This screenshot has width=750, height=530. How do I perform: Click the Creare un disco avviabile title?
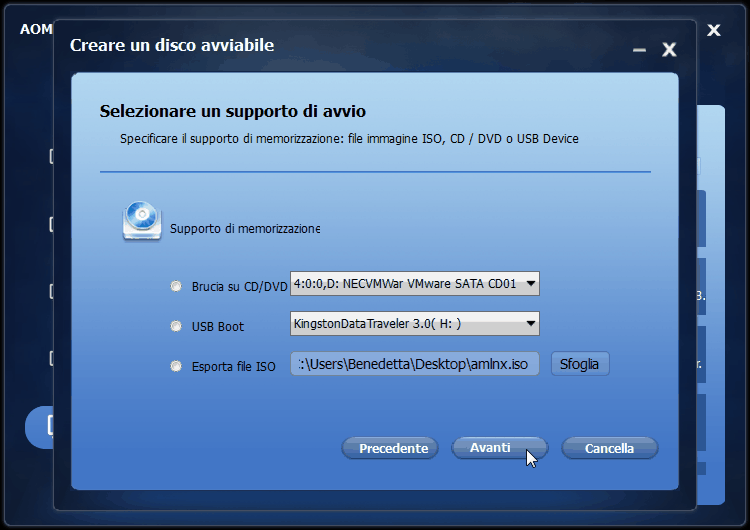pyautogui.click(x=172, y=45)
